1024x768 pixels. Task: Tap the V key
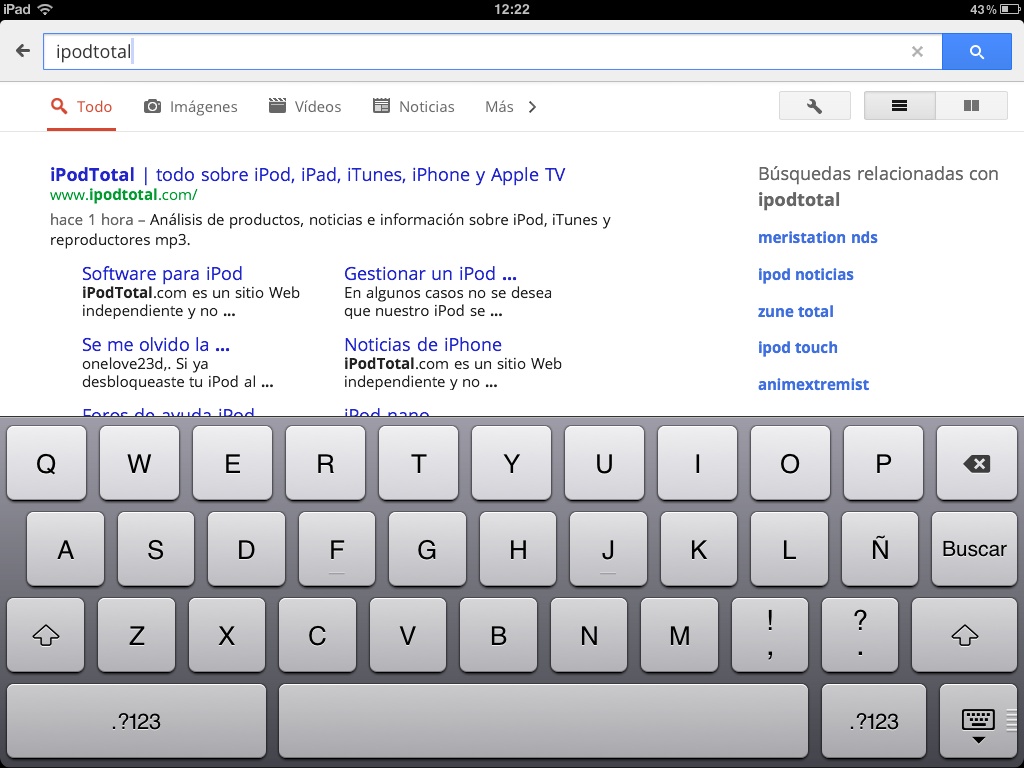tap(408, 635)
